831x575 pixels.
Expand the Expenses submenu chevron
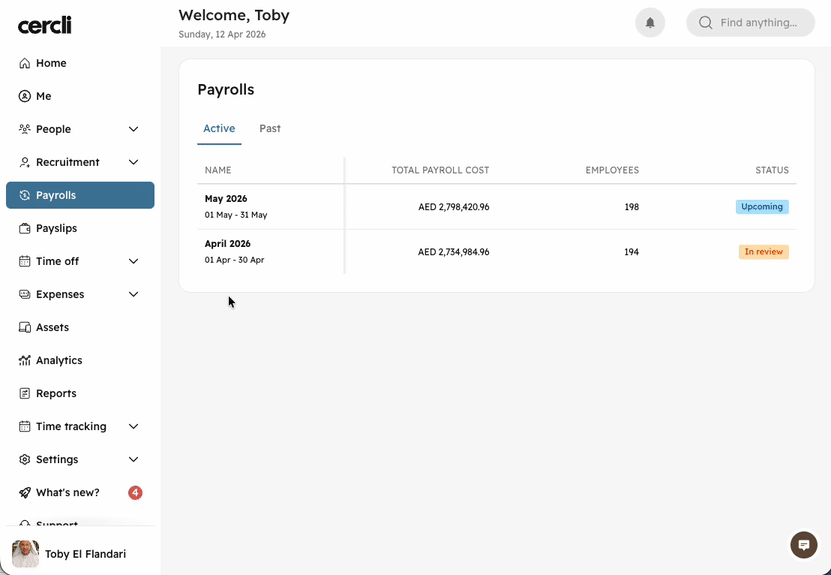(x=134, y=294)
